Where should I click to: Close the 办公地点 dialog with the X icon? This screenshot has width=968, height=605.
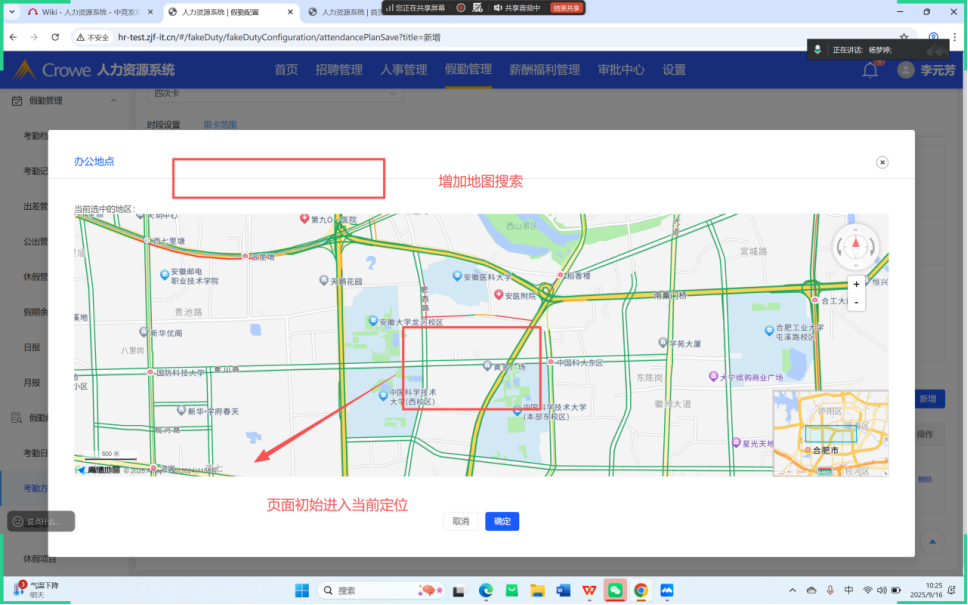[882, 162]
